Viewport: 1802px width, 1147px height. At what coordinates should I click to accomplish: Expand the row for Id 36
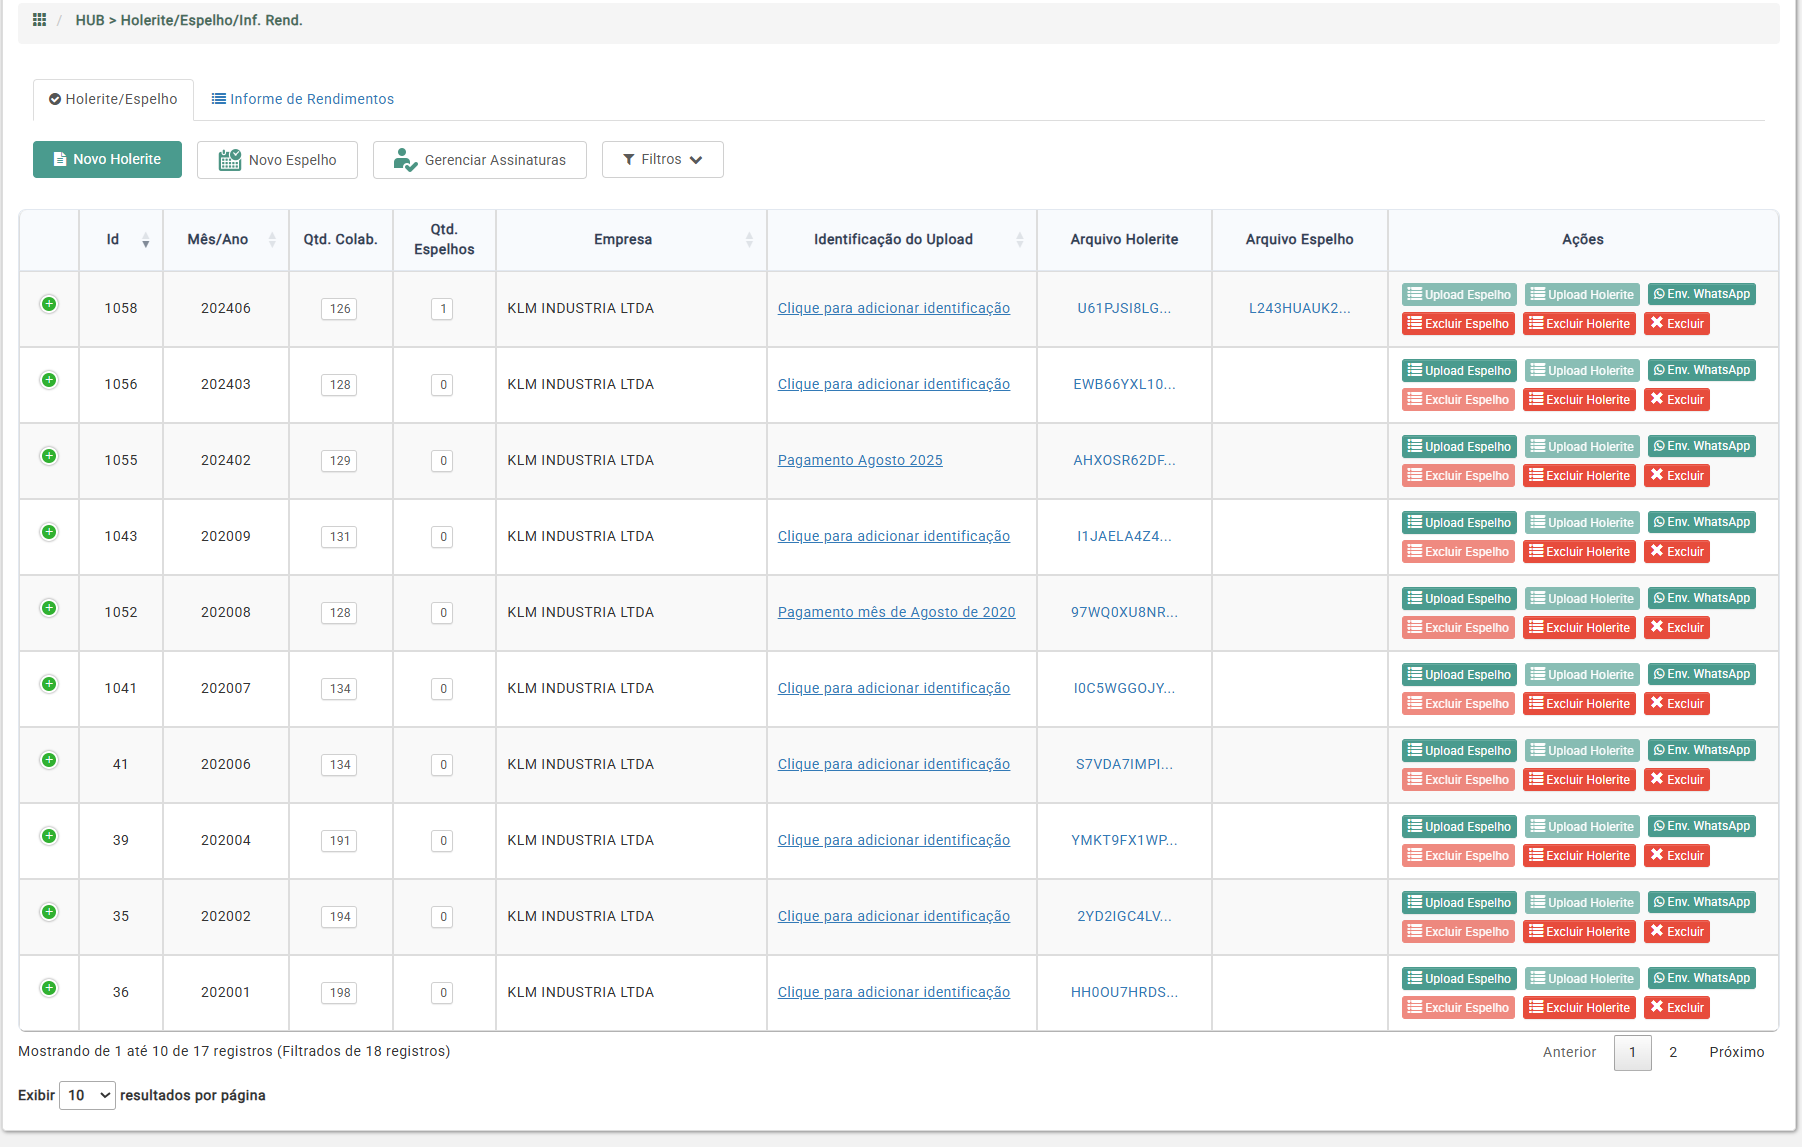pos(49,988)
